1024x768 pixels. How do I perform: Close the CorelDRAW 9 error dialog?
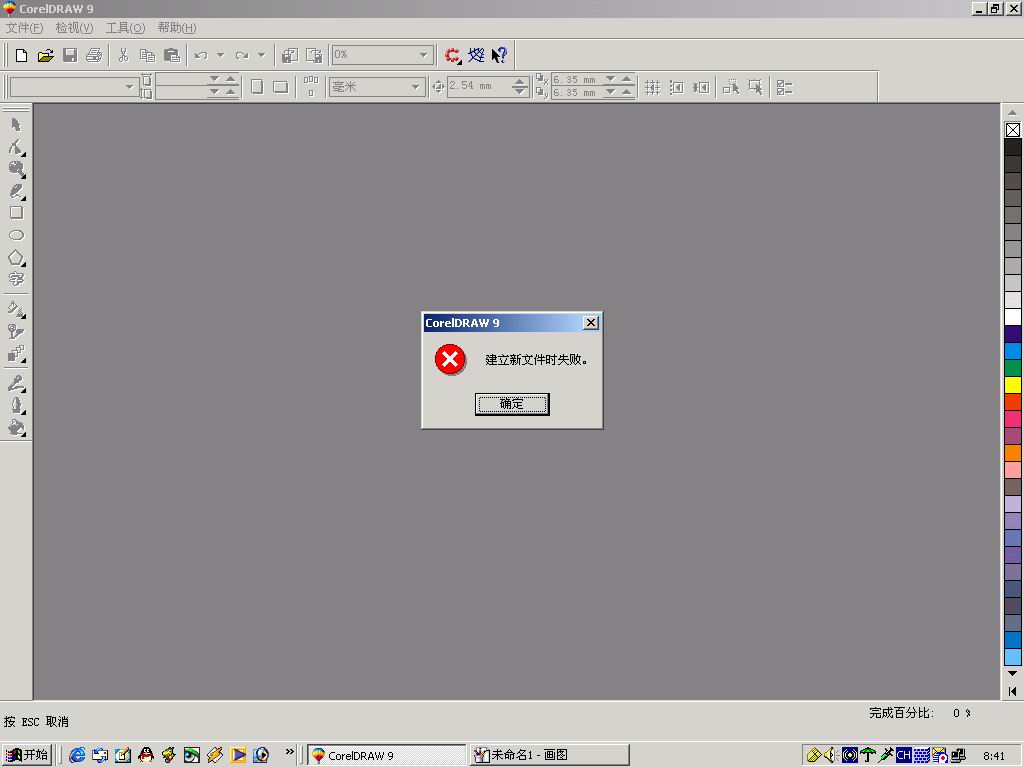590,323
